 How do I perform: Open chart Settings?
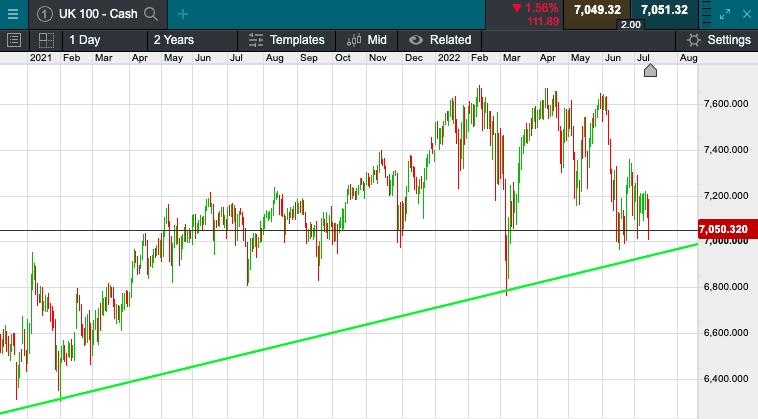click(x=717, y=40)
